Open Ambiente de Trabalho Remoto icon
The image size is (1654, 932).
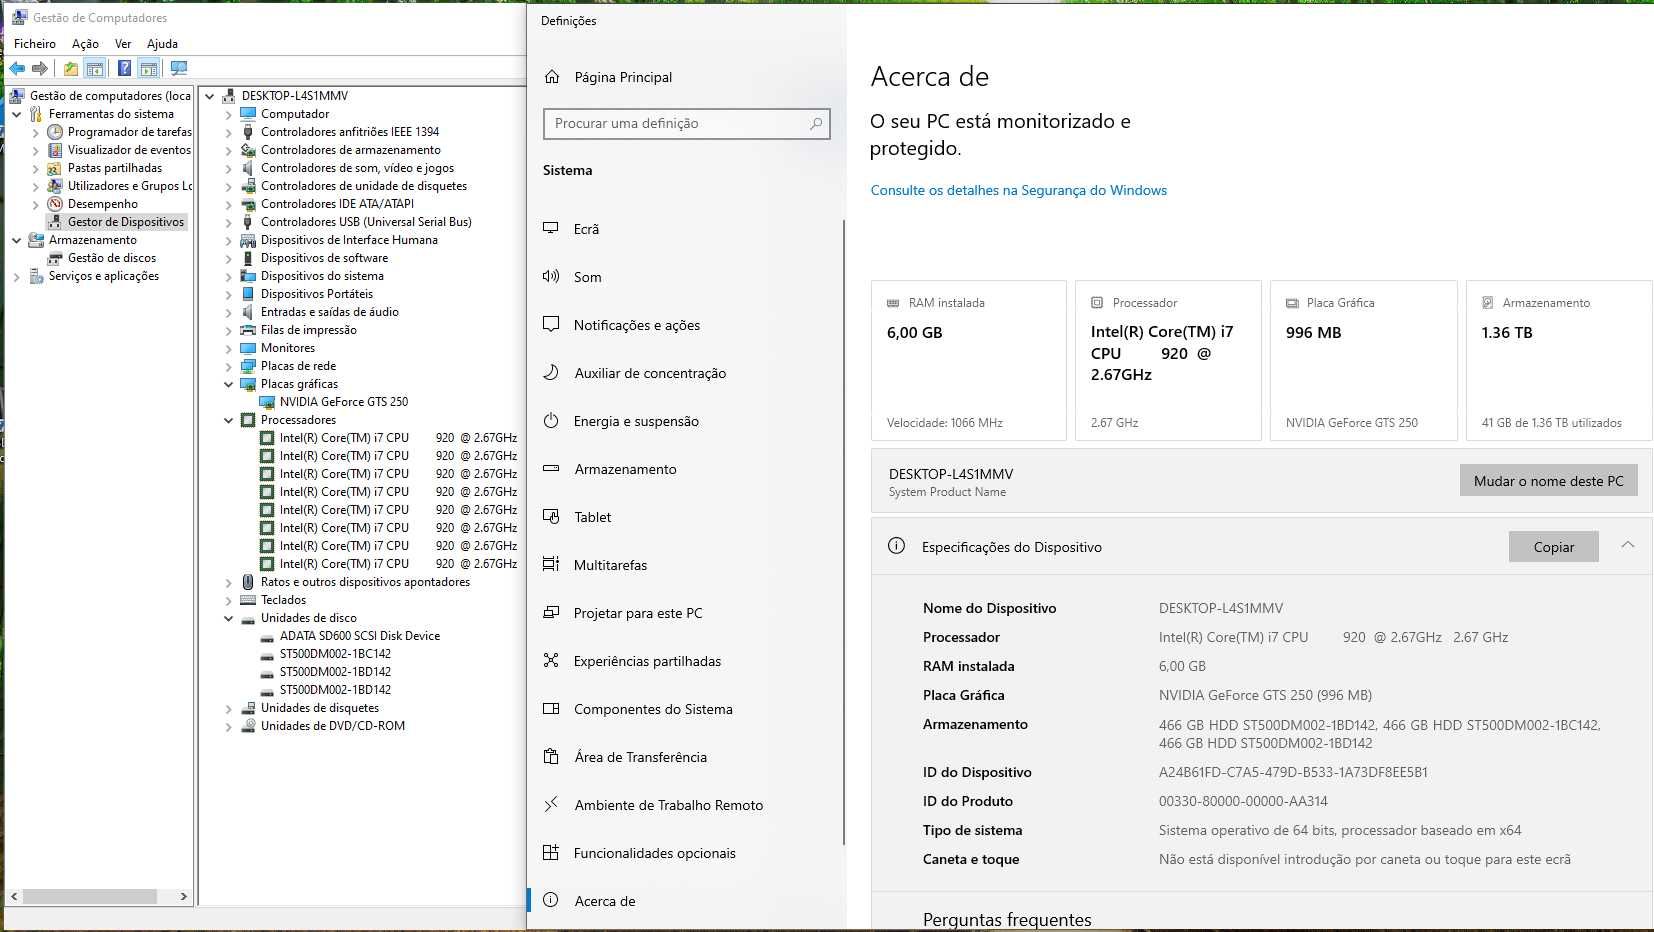pyautogui.click(x=551, y=804)
